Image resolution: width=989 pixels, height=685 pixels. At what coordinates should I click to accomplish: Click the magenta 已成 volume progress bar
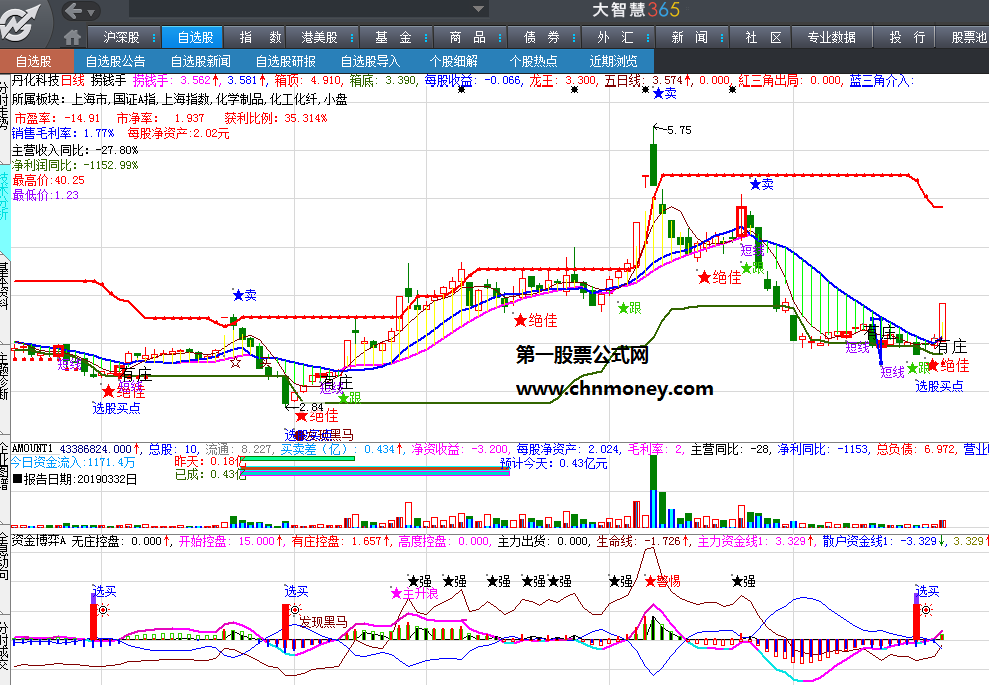point(375,471)
